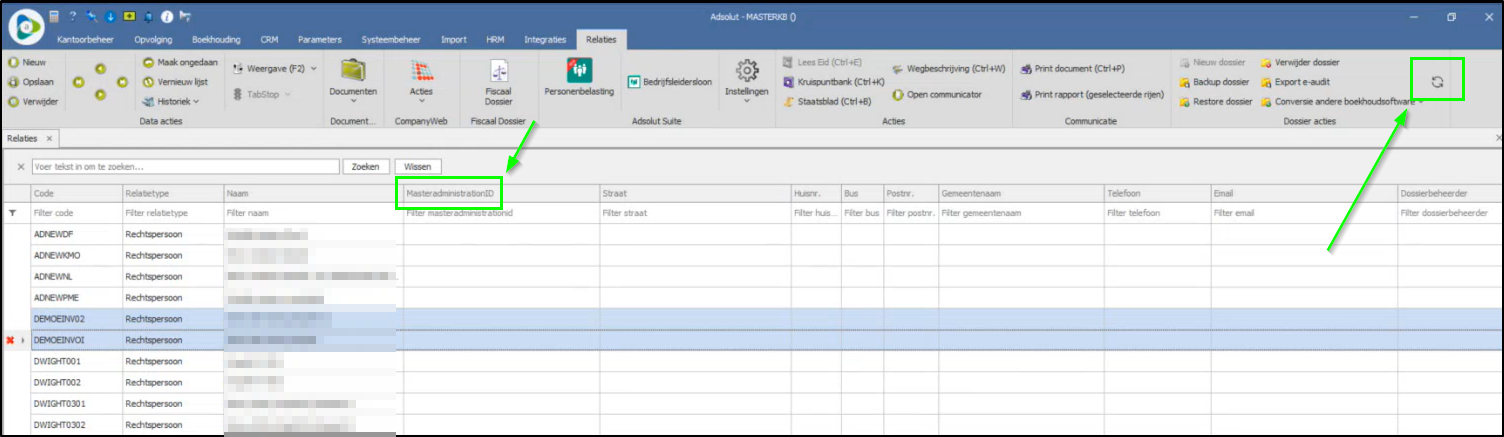Screen dimensions: 1504x437
Task: Go to last record navigation arrow
Action: (122, 82)
